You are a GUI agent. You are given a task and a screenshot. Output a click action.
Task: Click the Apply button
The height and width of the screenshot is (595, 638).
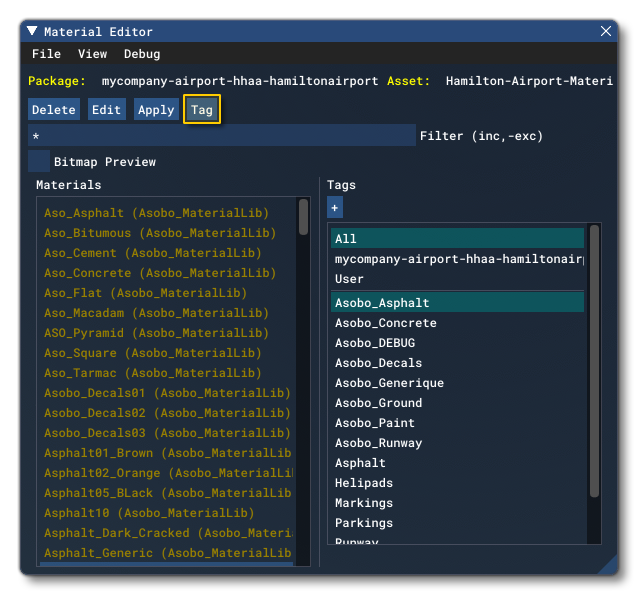156,109
